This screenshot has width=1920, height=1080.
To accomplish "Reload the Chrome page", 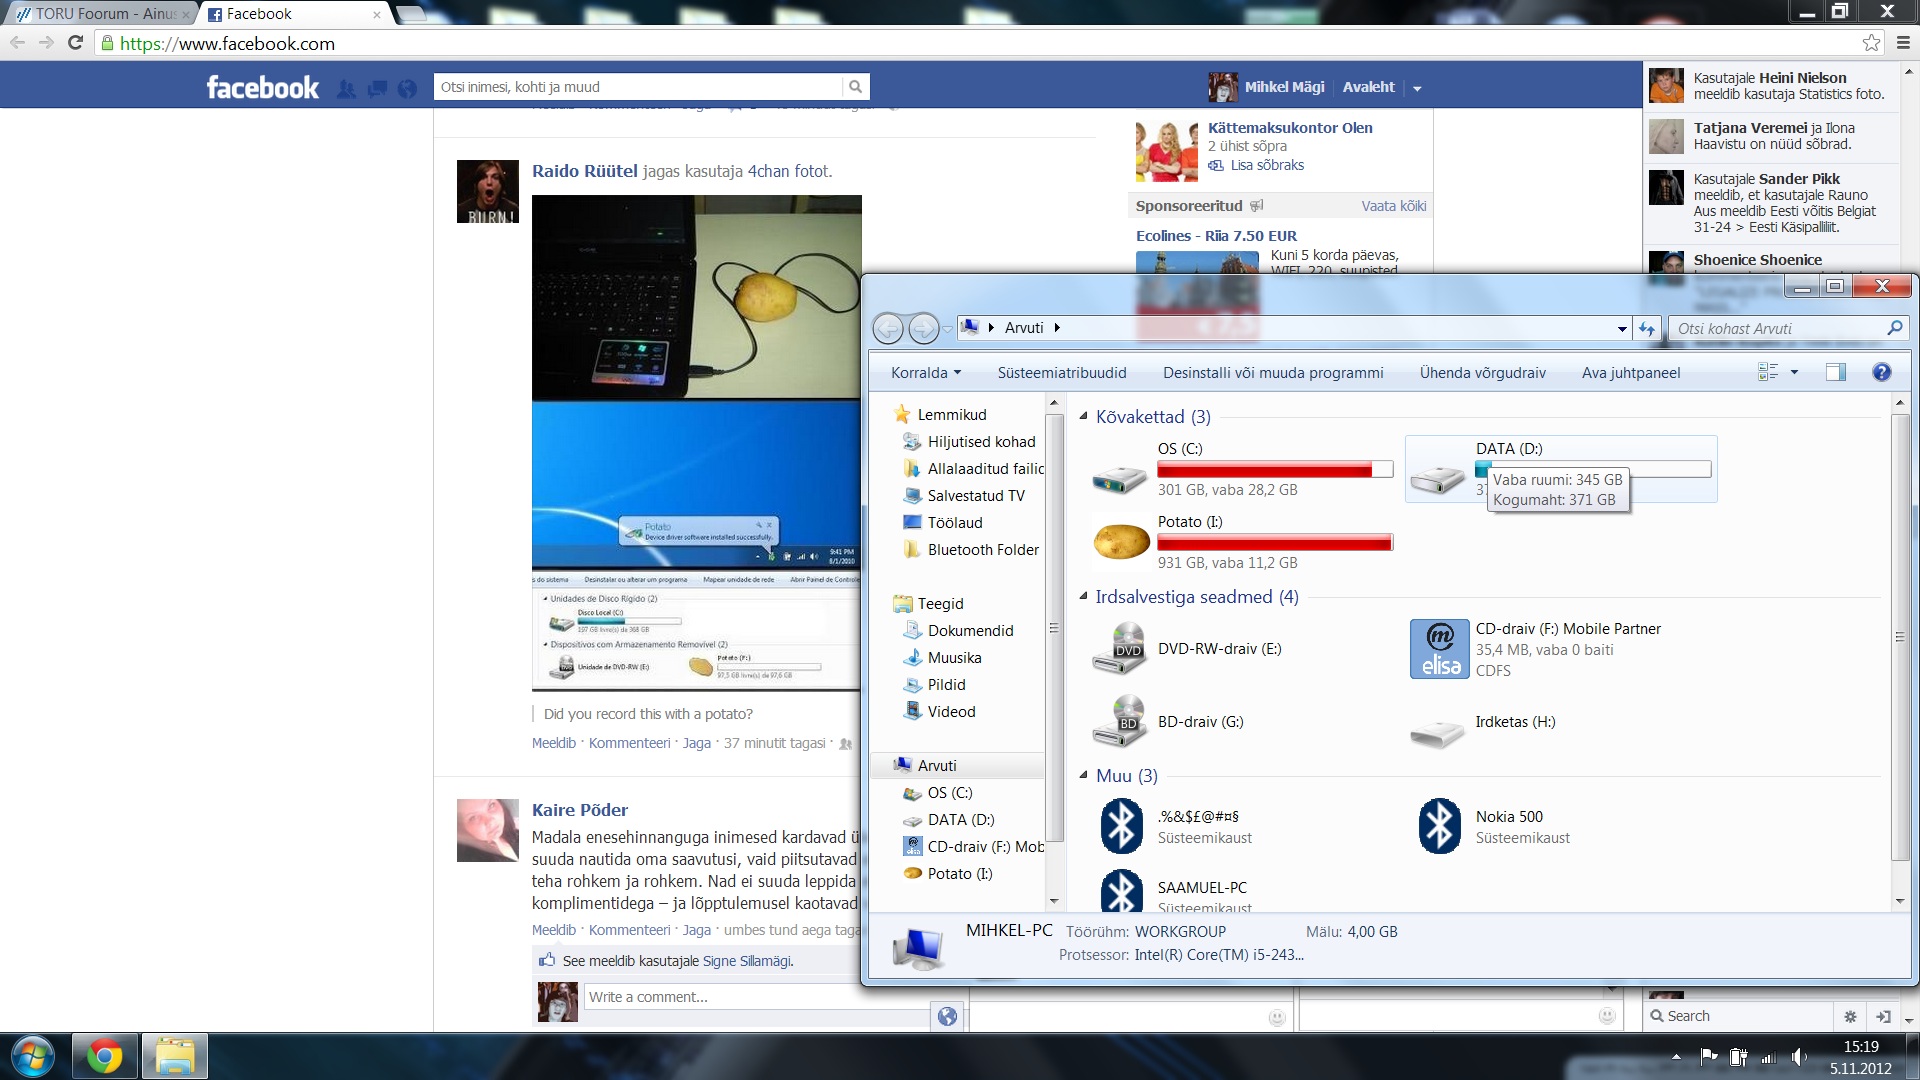I will click(x=75, y=43).
